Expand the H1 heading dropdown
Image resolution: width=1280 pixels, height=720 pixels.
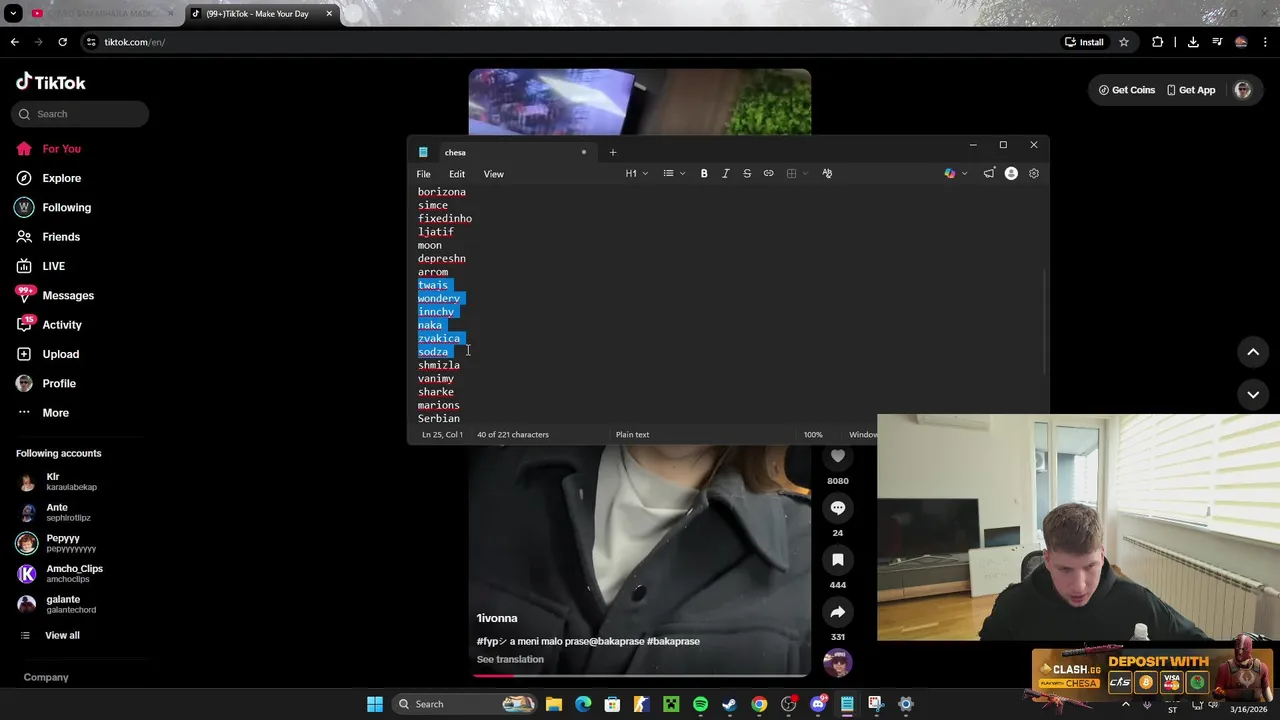point(637,174)
